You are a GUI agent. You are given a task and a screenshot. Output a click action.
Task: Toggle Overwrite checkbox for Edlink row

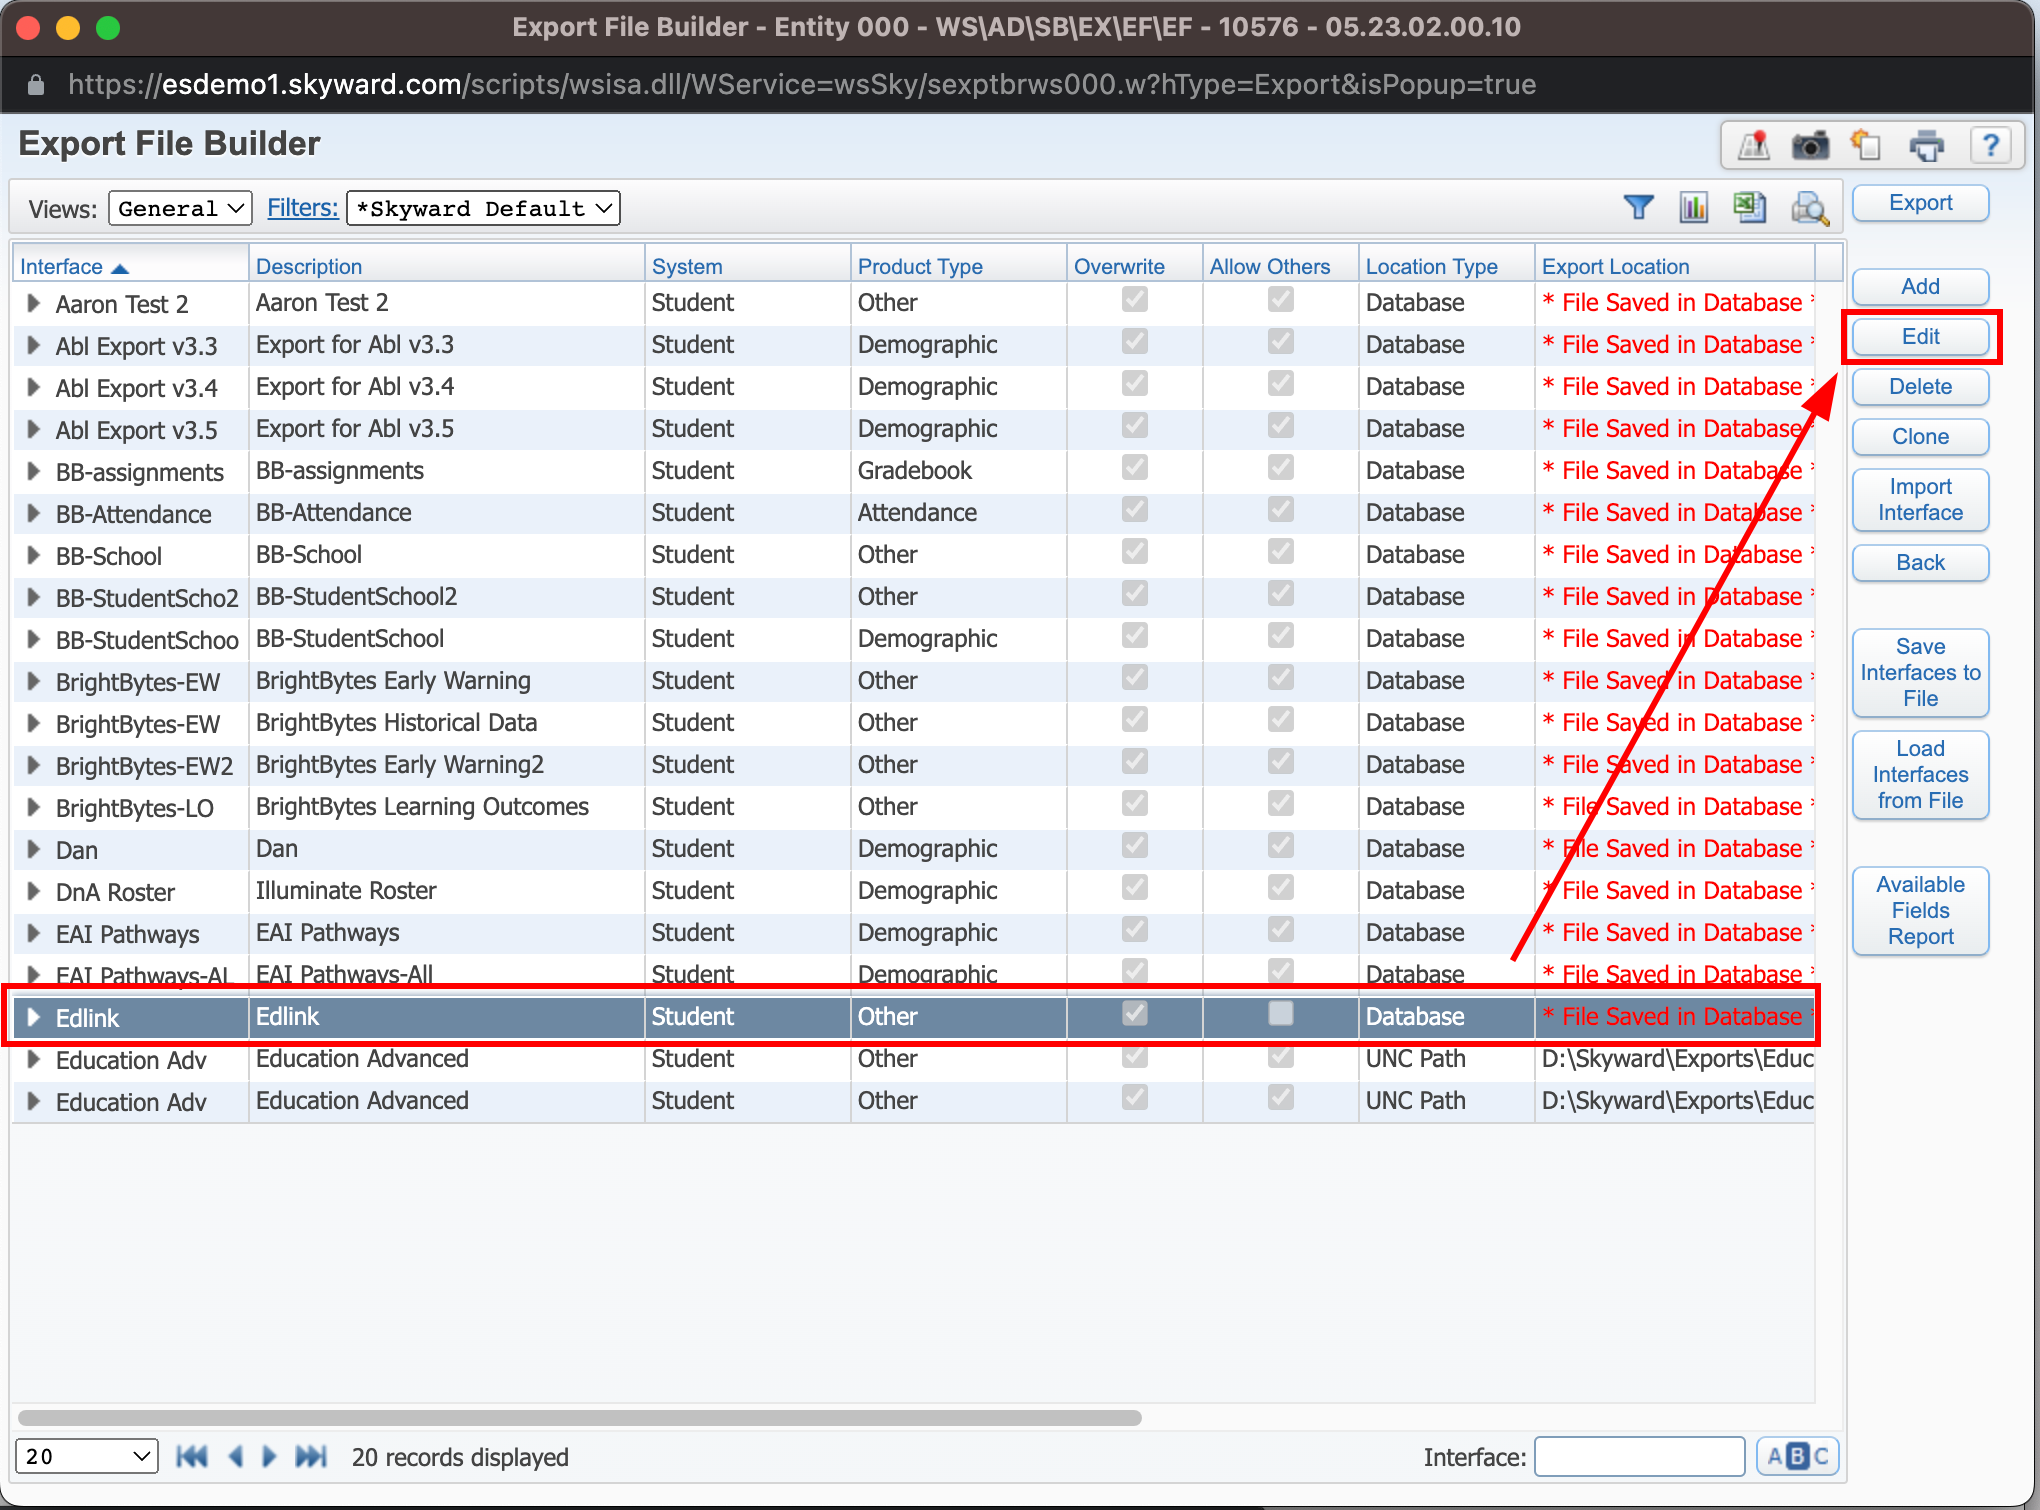tap(1135, 1014)
